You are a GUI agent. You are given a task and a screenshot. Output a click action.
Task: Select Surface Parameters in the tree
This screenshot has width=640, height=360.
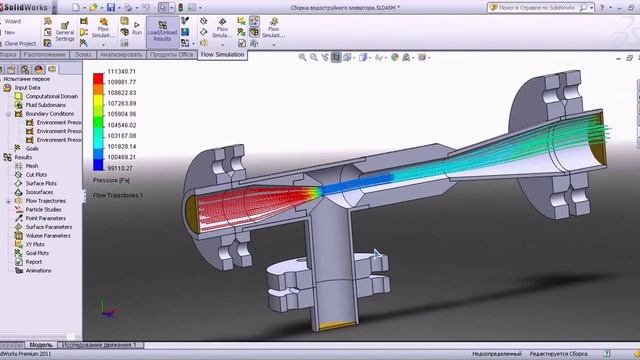click(49, 227)
